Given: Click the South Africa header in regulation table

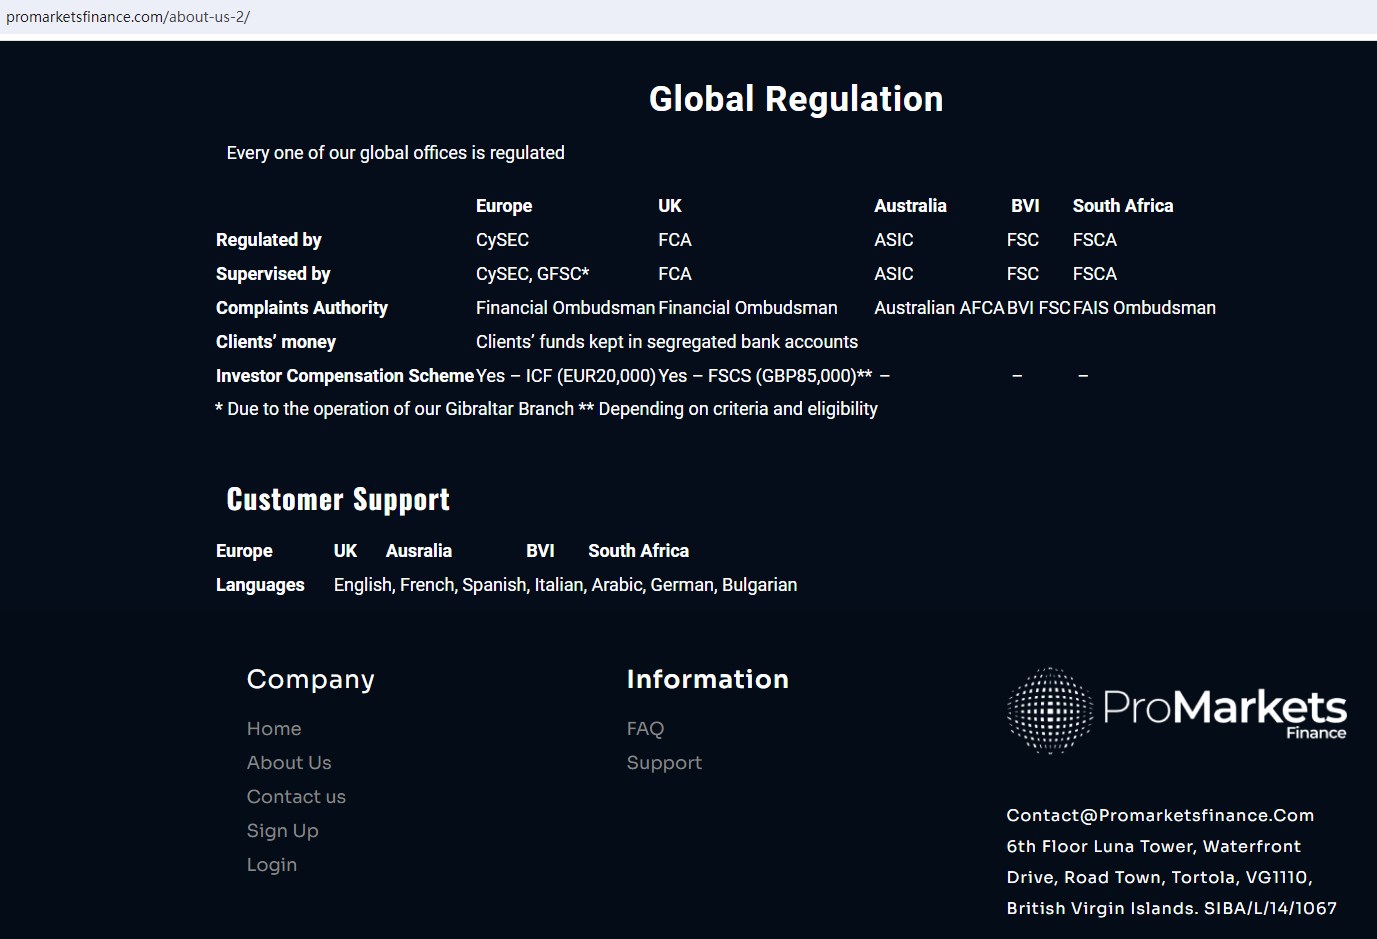Looking at the screenshot, I should tap(1123, 206).
